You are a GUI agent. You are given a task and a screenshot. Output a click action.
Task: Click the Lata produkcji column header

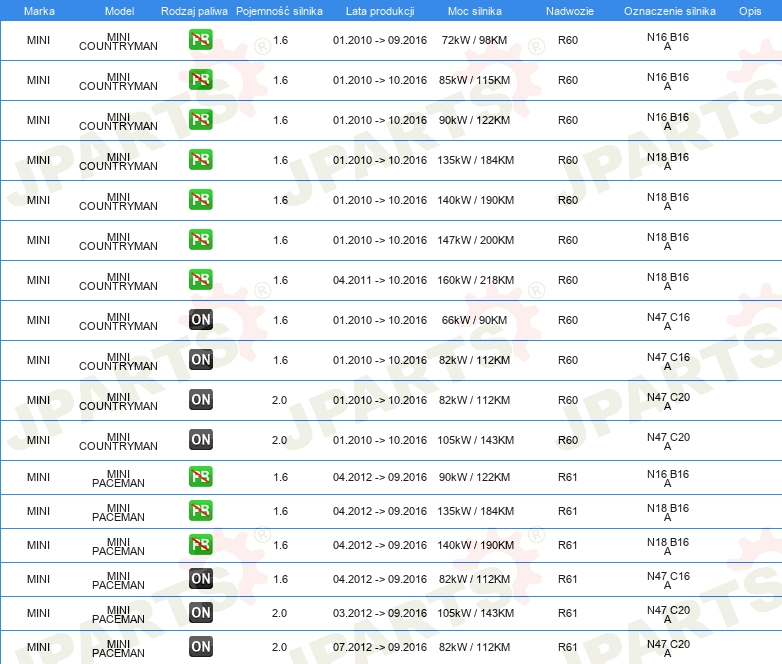click(380, 11)
